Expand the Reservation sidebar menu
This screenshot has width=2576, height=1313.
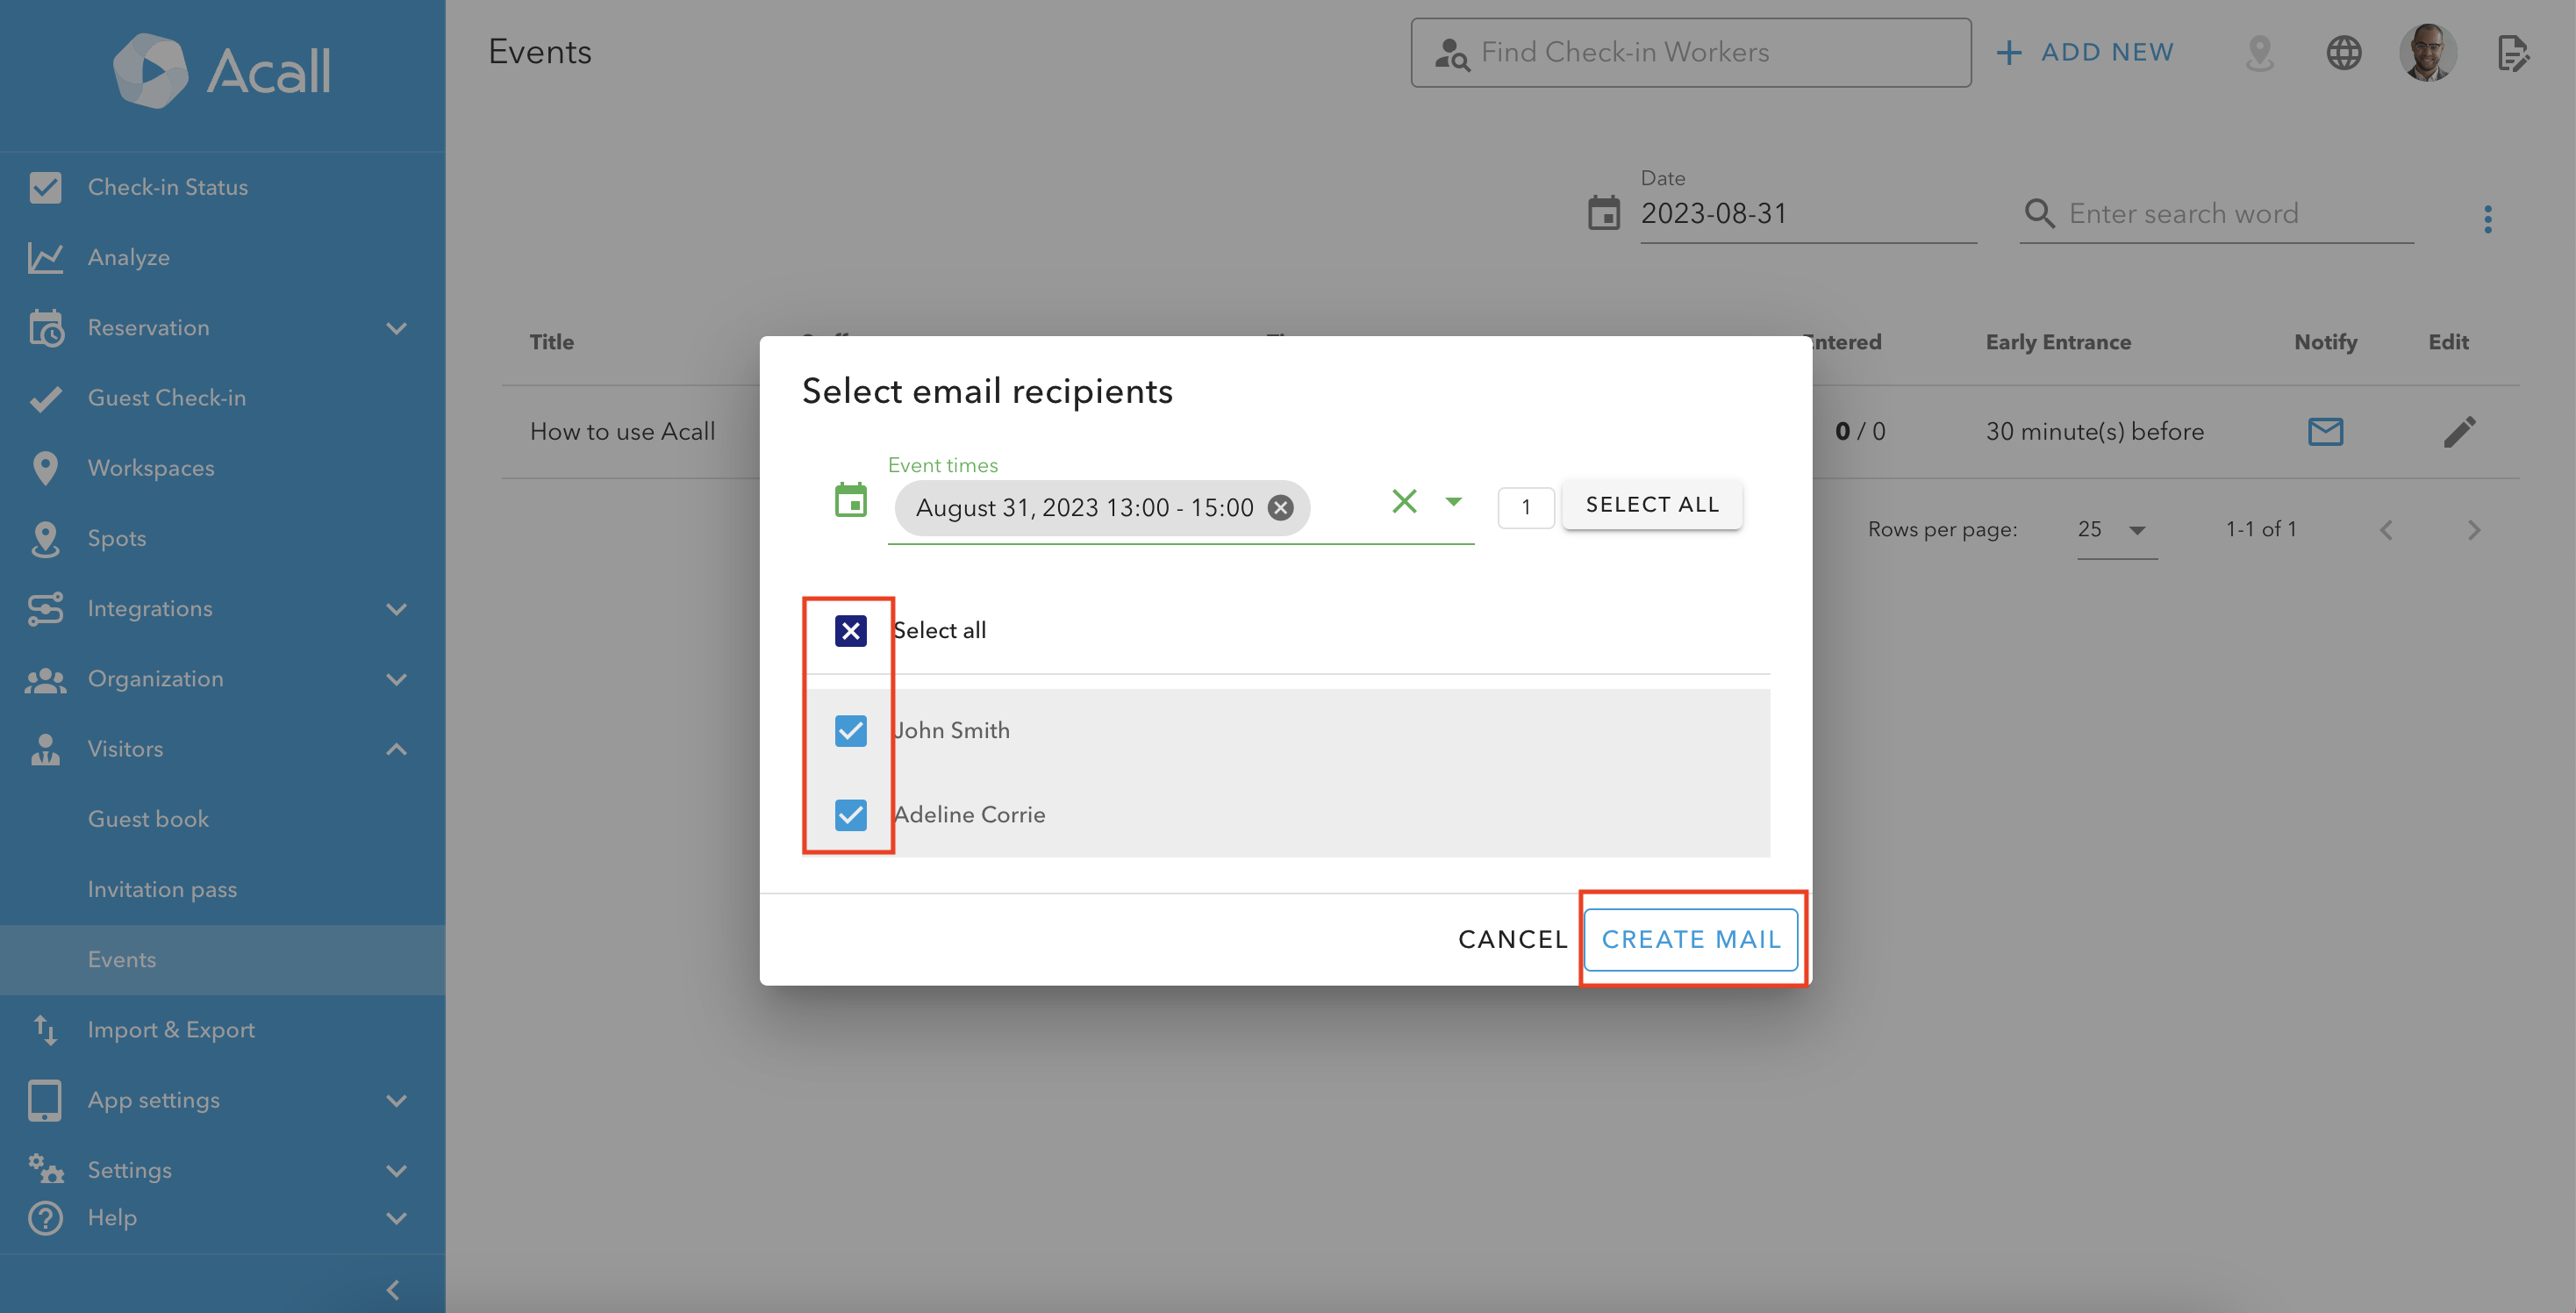click(396, 328)
